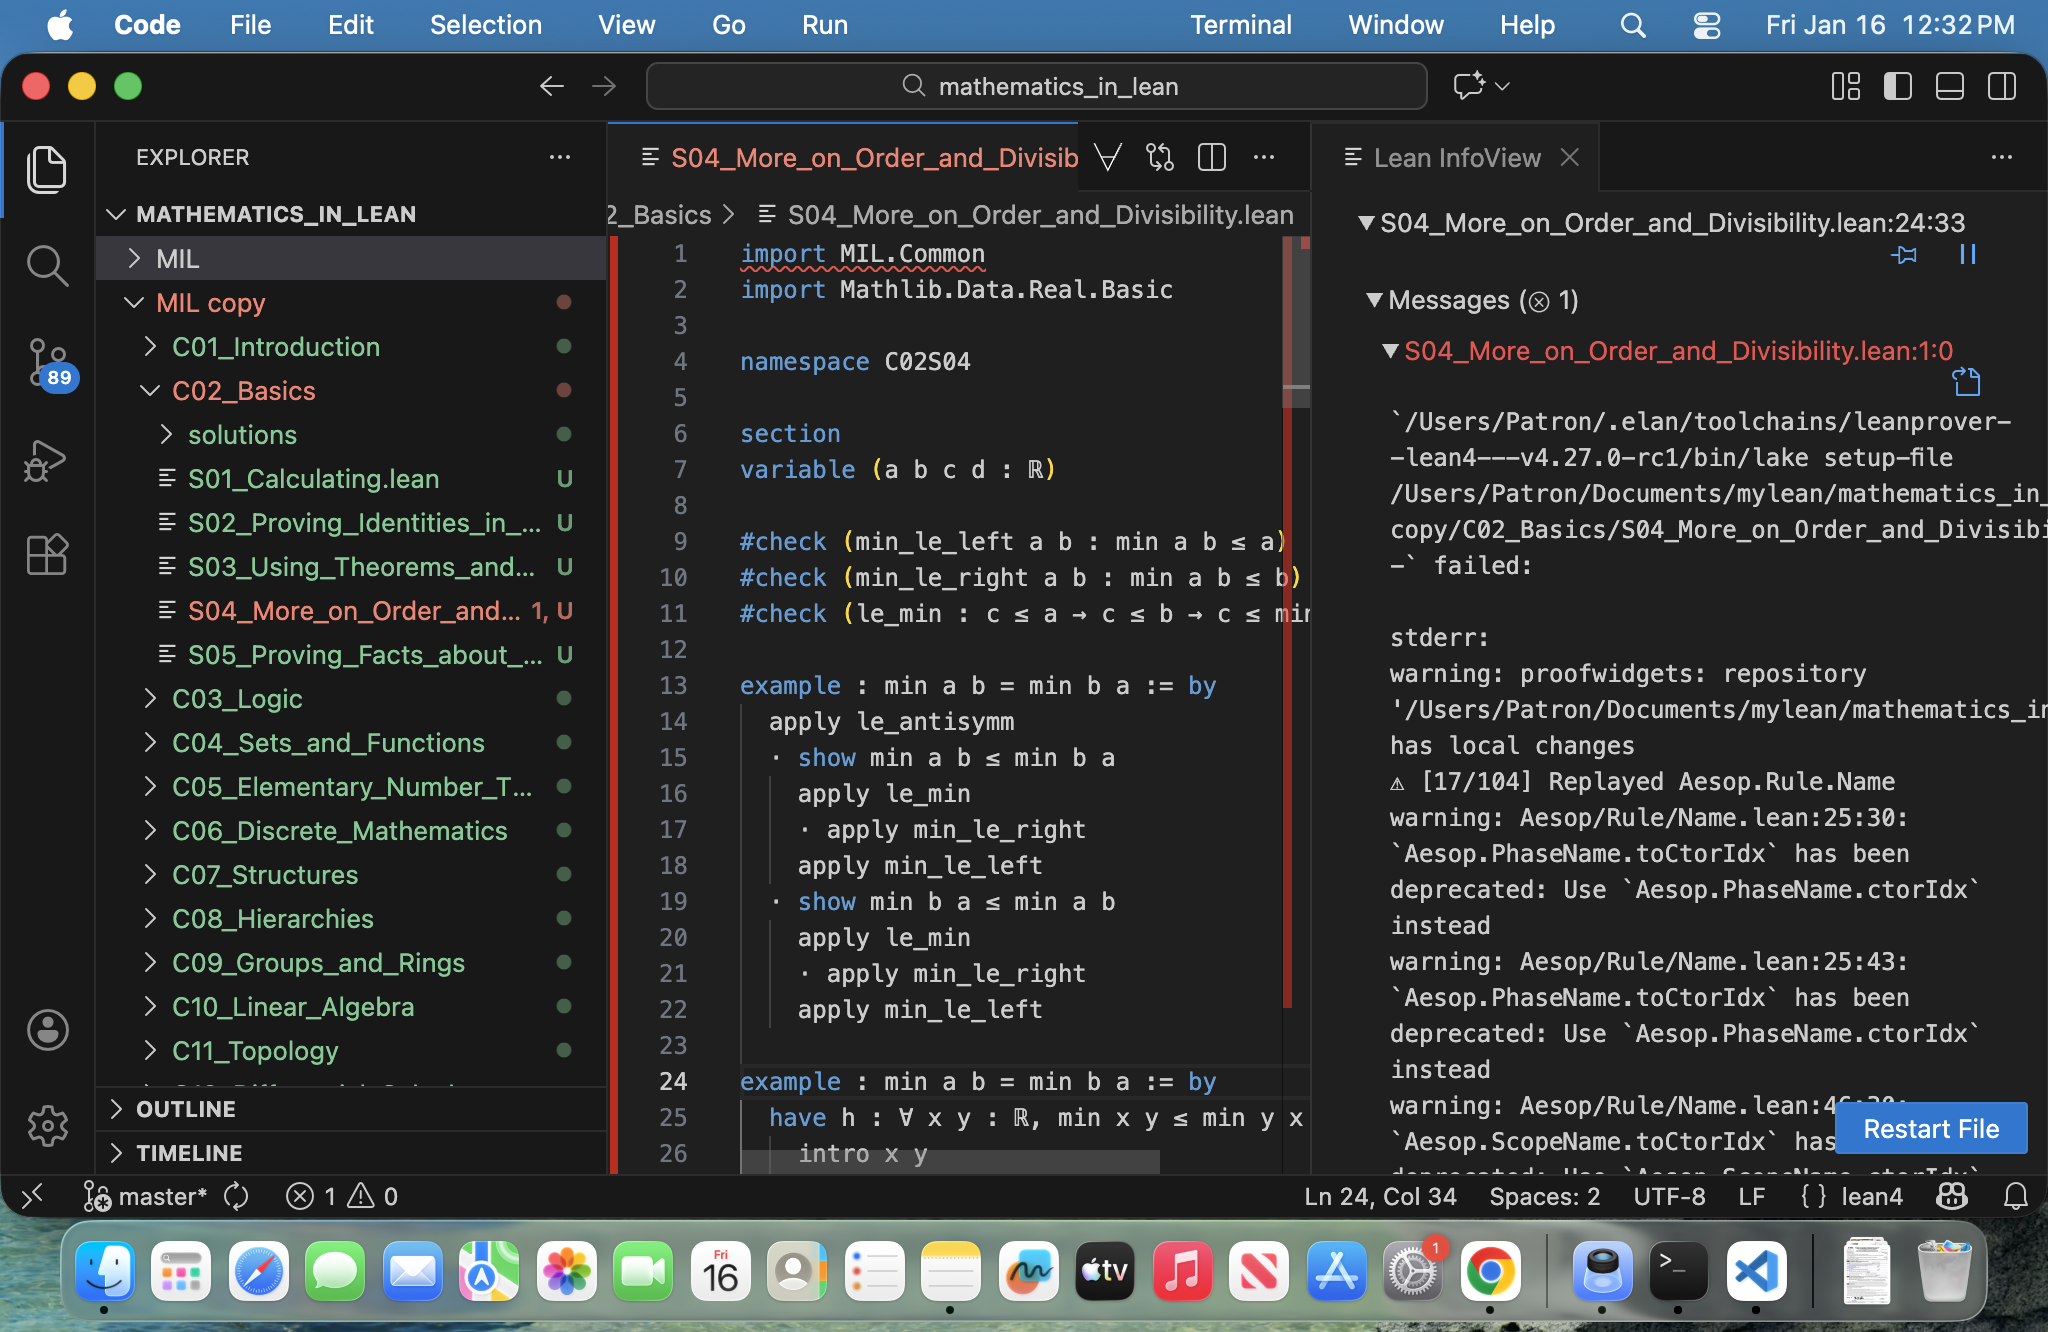The width and height of the screenshot is (2048, 1332).
Task: Open the Search view in activity bar
Action: tap(47, 266)
